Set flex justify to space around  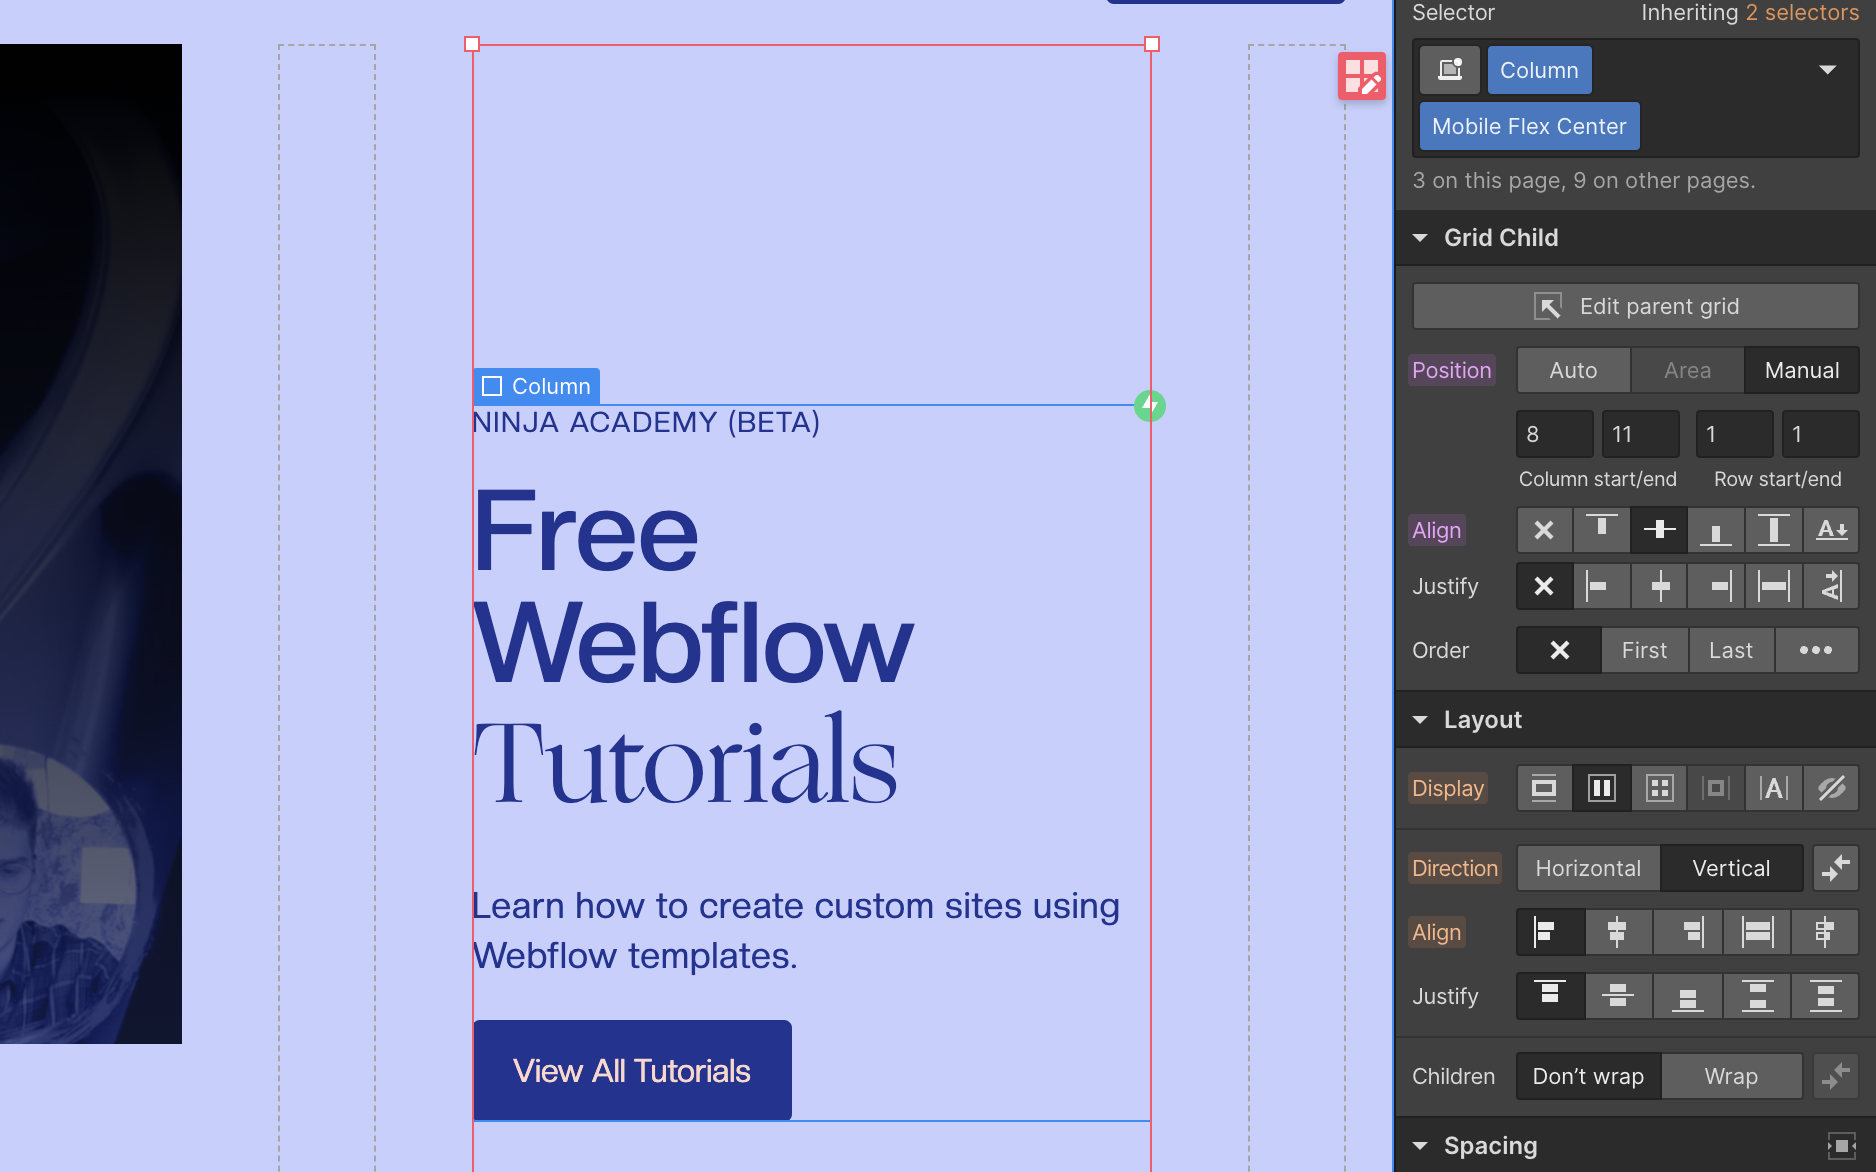click(1825, 996)
